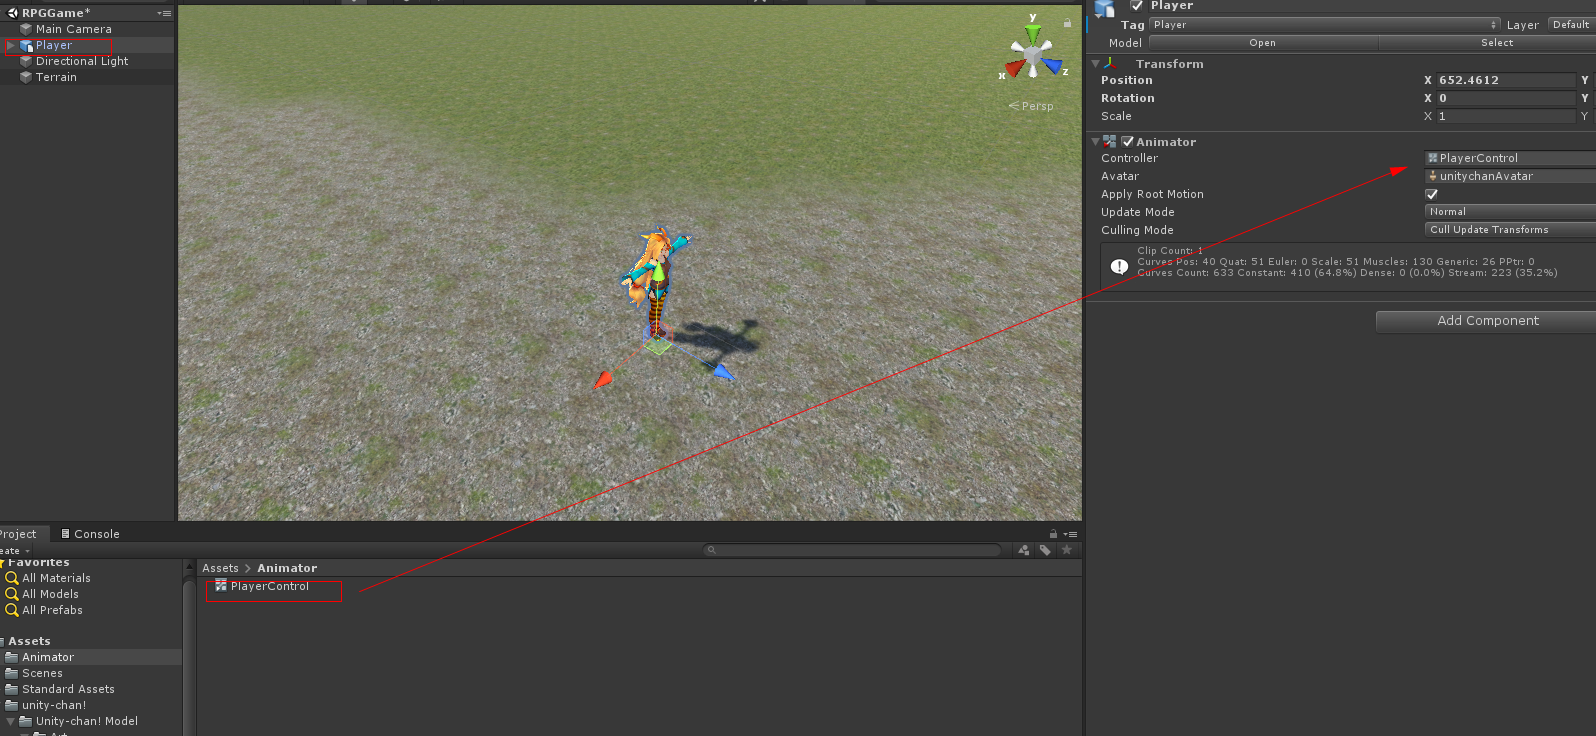Viewport: 1596px width, 736px height.
Task: Click the RPGGame scene Unity icon
Action: pyautogui.click(x=13, y=13)
